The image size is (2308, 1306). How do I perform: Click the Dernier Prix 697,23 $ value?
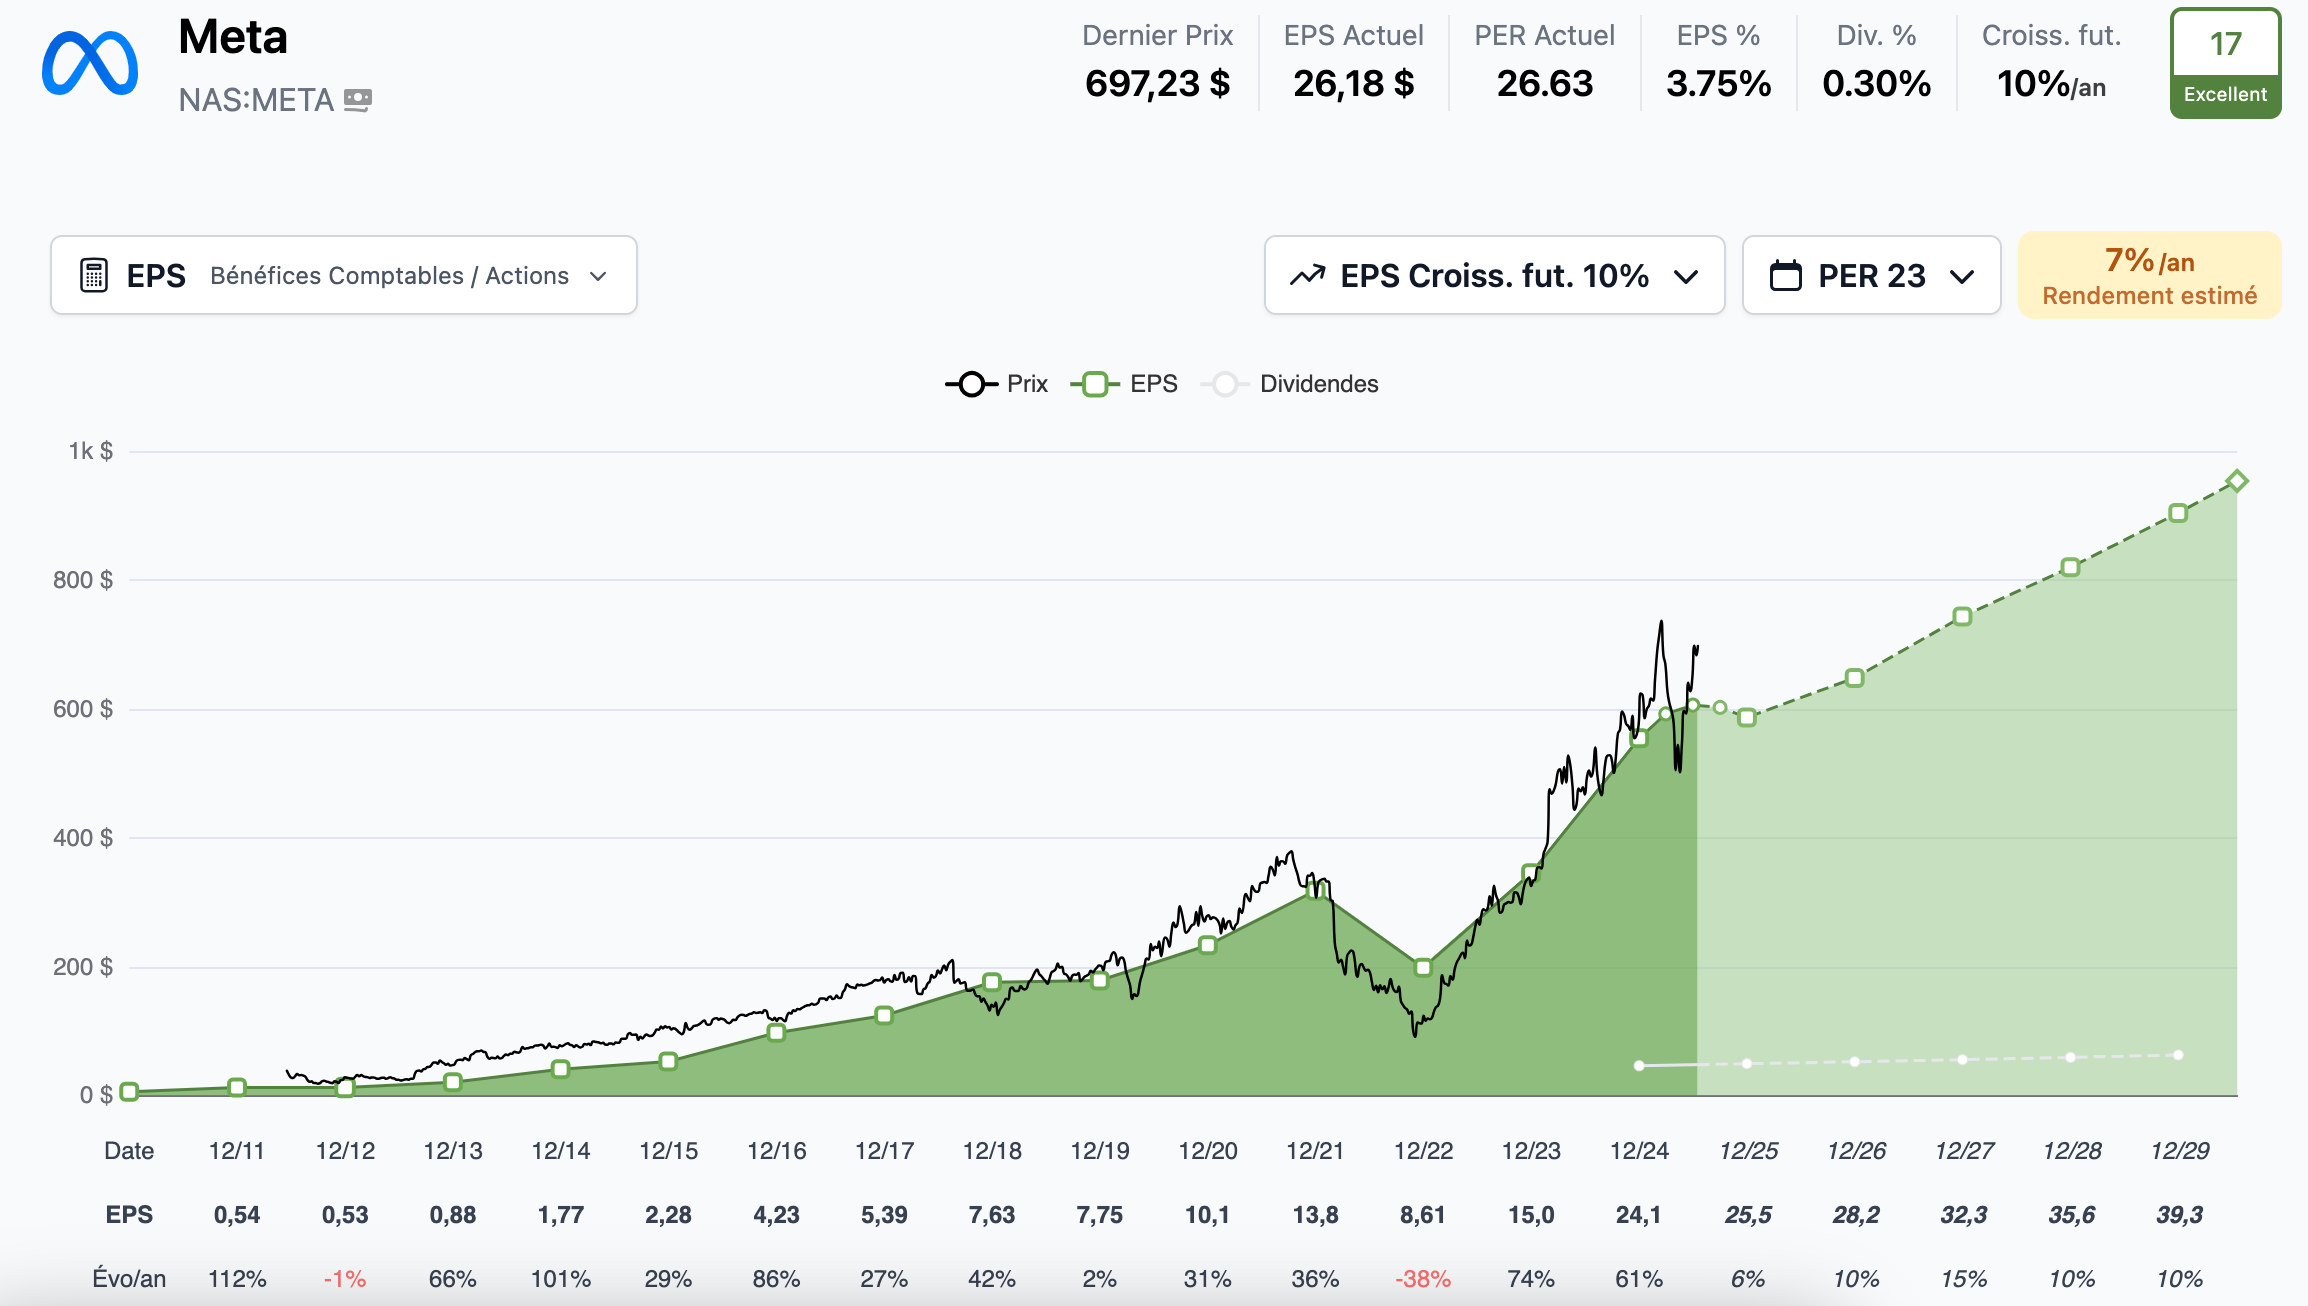[x=1157, y=84]
